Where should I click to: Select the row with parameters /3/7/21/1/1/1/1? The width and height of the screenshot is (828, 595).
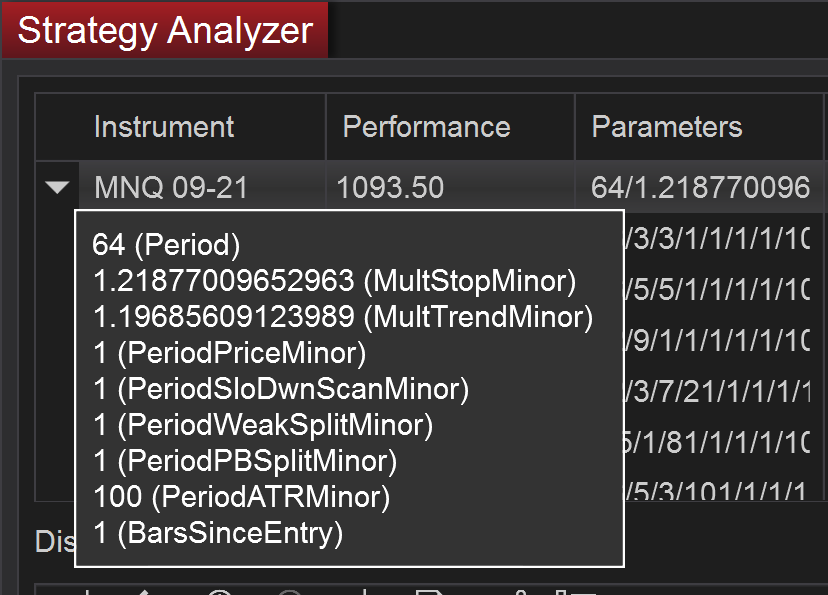tap(717, 391)
